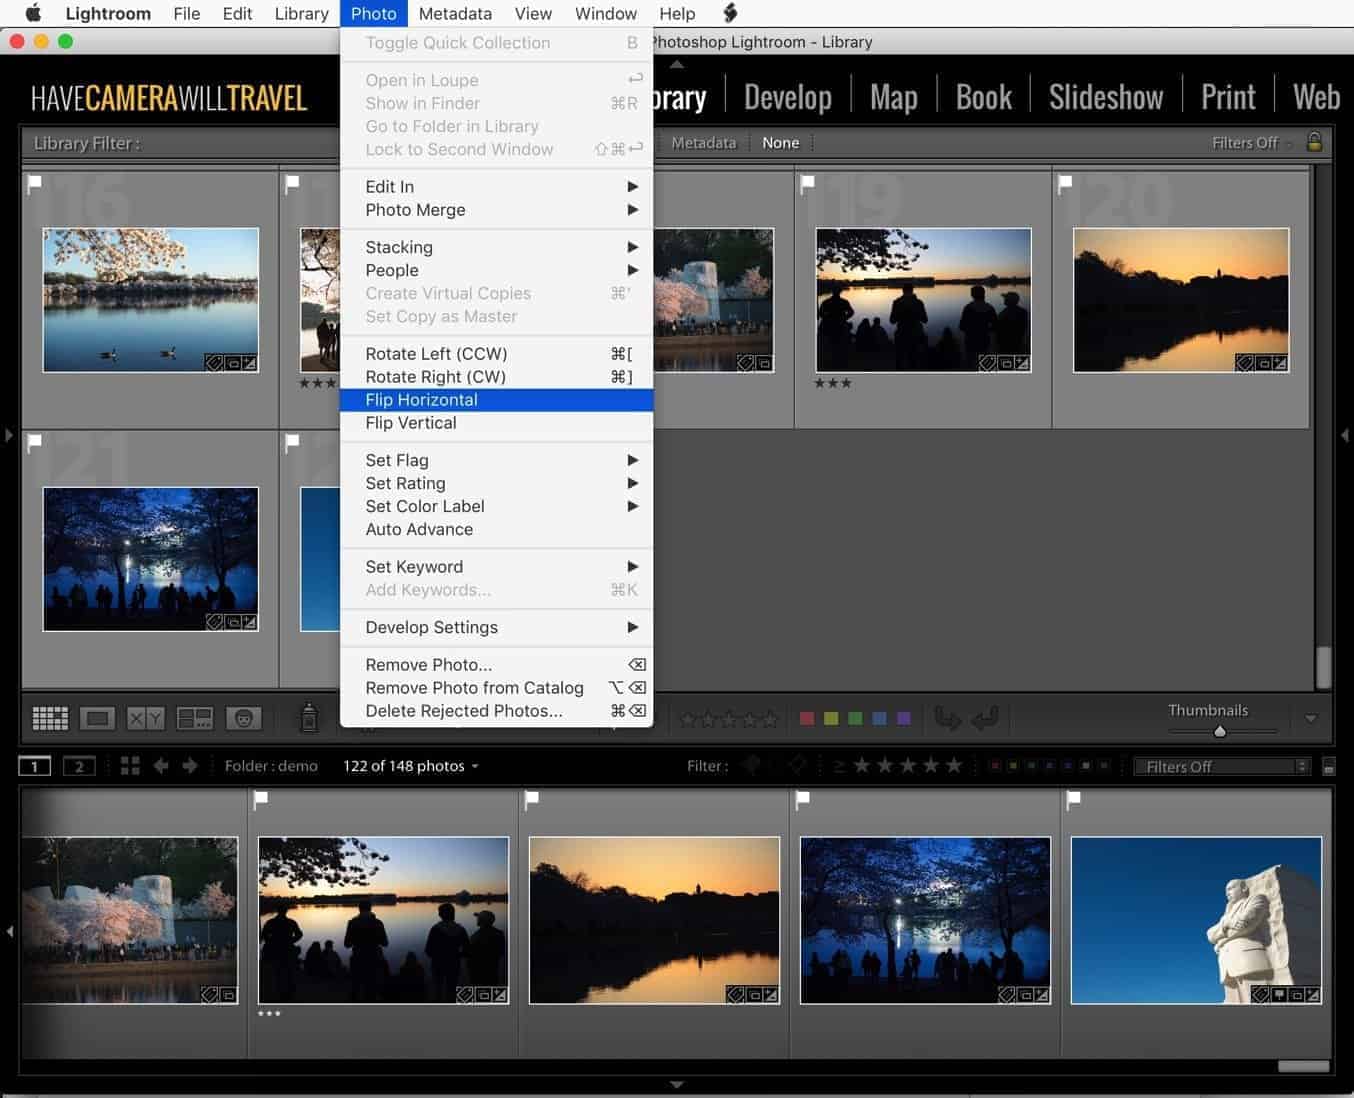The image size is (1354, 1098).
Task: Open People view face icon
Action: (x=243, y=718)
